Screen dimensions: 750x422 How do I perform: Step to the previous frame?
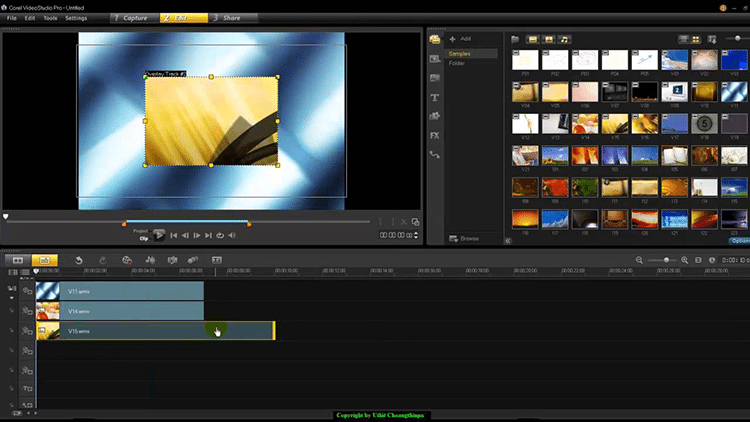point(185,235)
